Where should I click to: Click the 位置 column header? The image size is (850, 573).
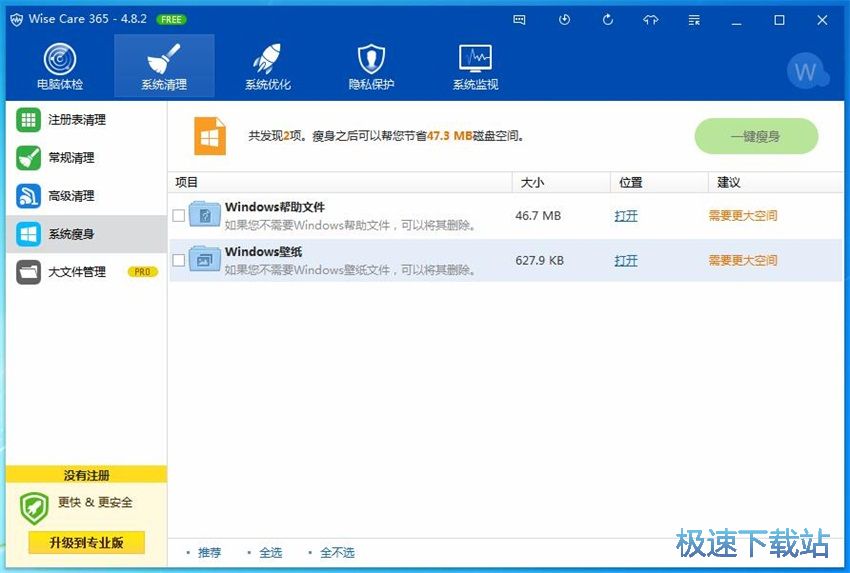click(x=660, y=182)
